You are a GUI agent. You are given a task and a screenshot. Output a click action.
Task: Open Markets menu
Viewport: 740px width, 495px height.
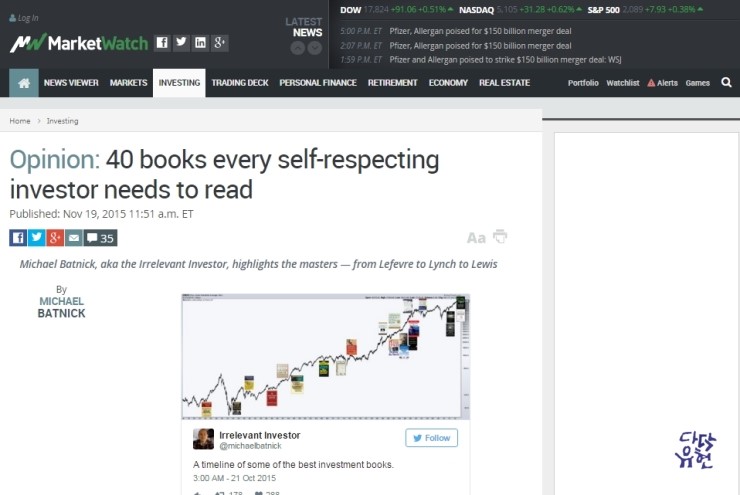pyautogui.click(x=128, y=83)
